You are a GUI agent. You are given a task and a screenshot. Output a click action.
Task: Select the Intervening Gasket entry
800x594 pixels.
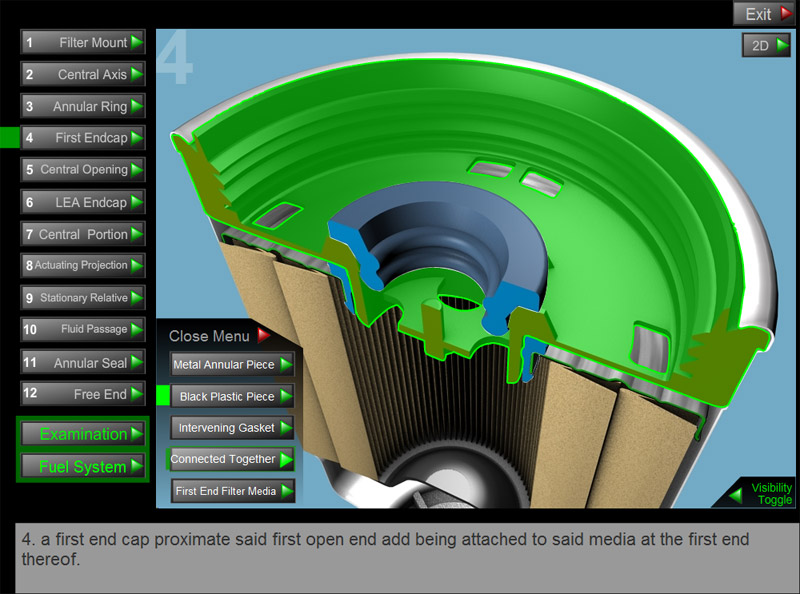(x=232, y=428)
